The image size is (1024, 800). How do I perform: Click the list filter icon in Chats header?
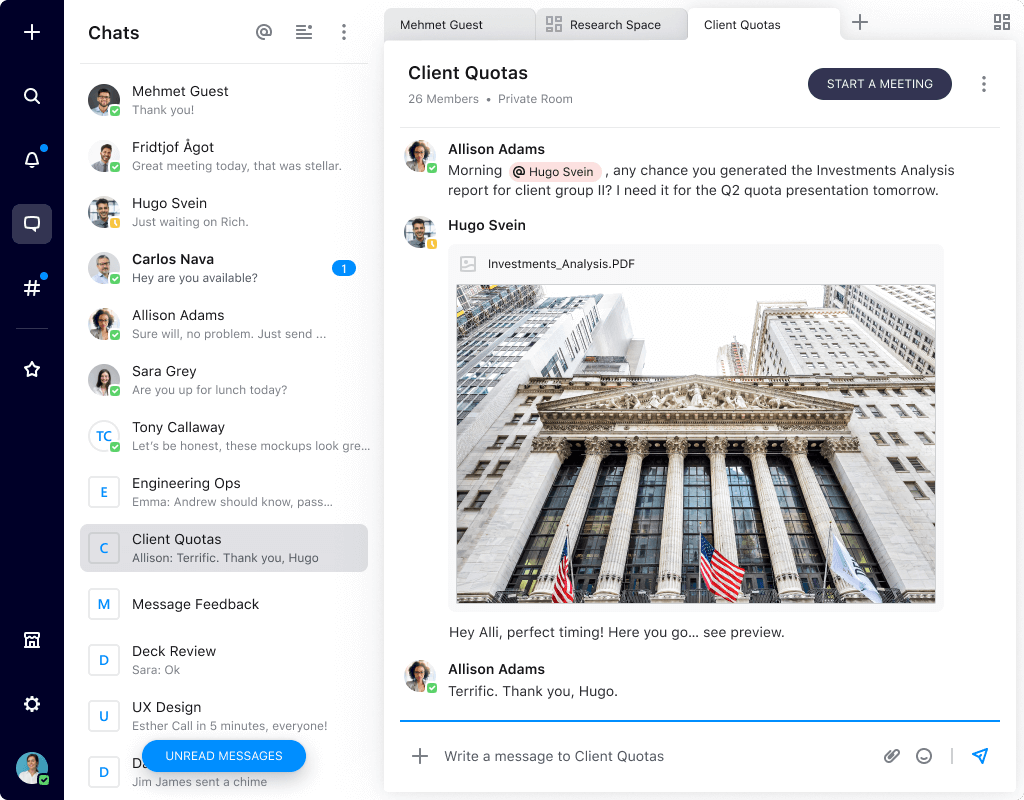click(x=304, y=32)
